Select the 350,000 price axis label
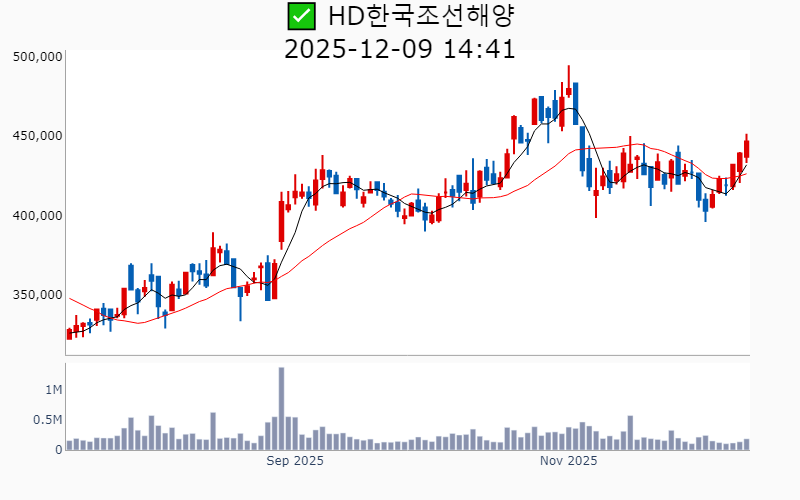Screen dimensions: 800x500 click(38, 295)
